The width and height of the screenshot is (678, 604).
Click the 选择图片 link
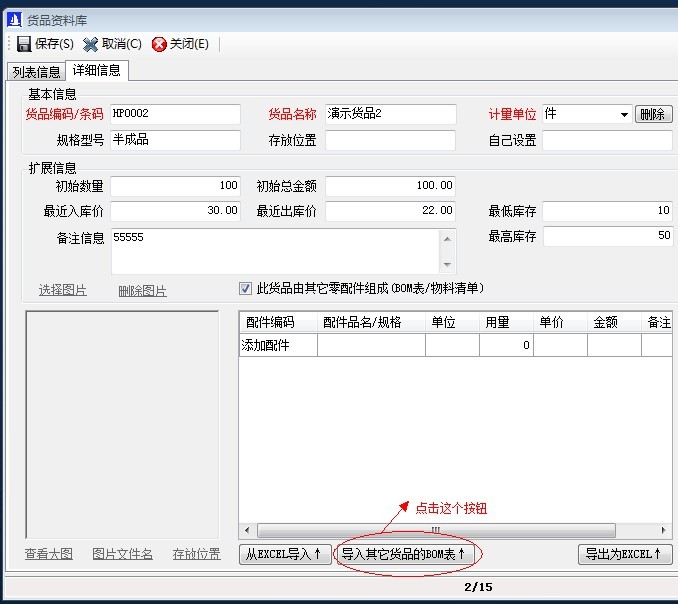[62, 291]
